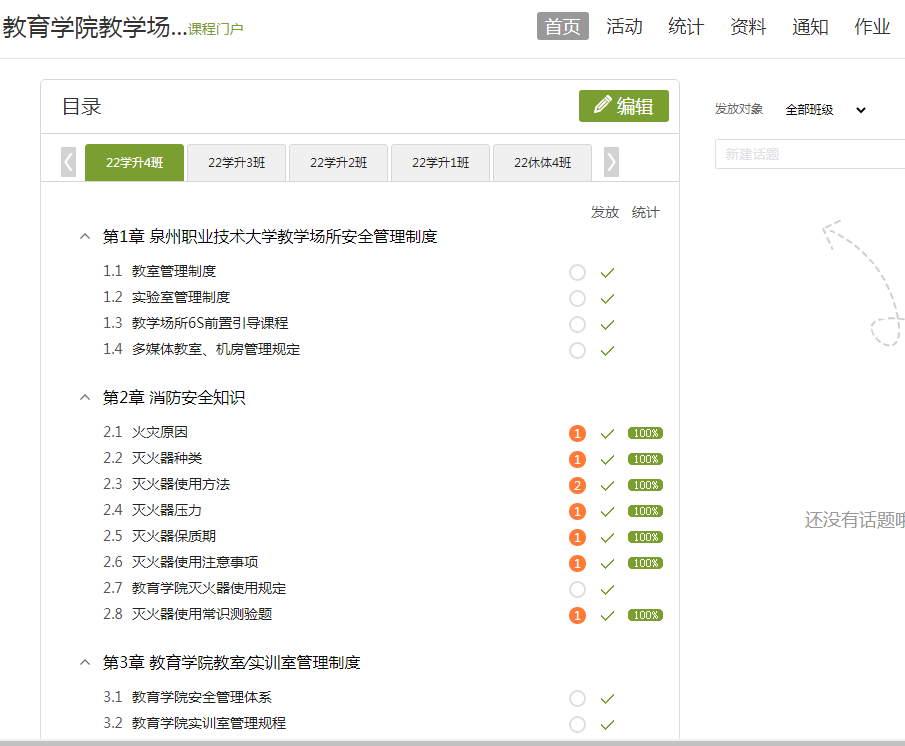
Task: Click the right arrow beside class tabs
Action: pos(611,162)
